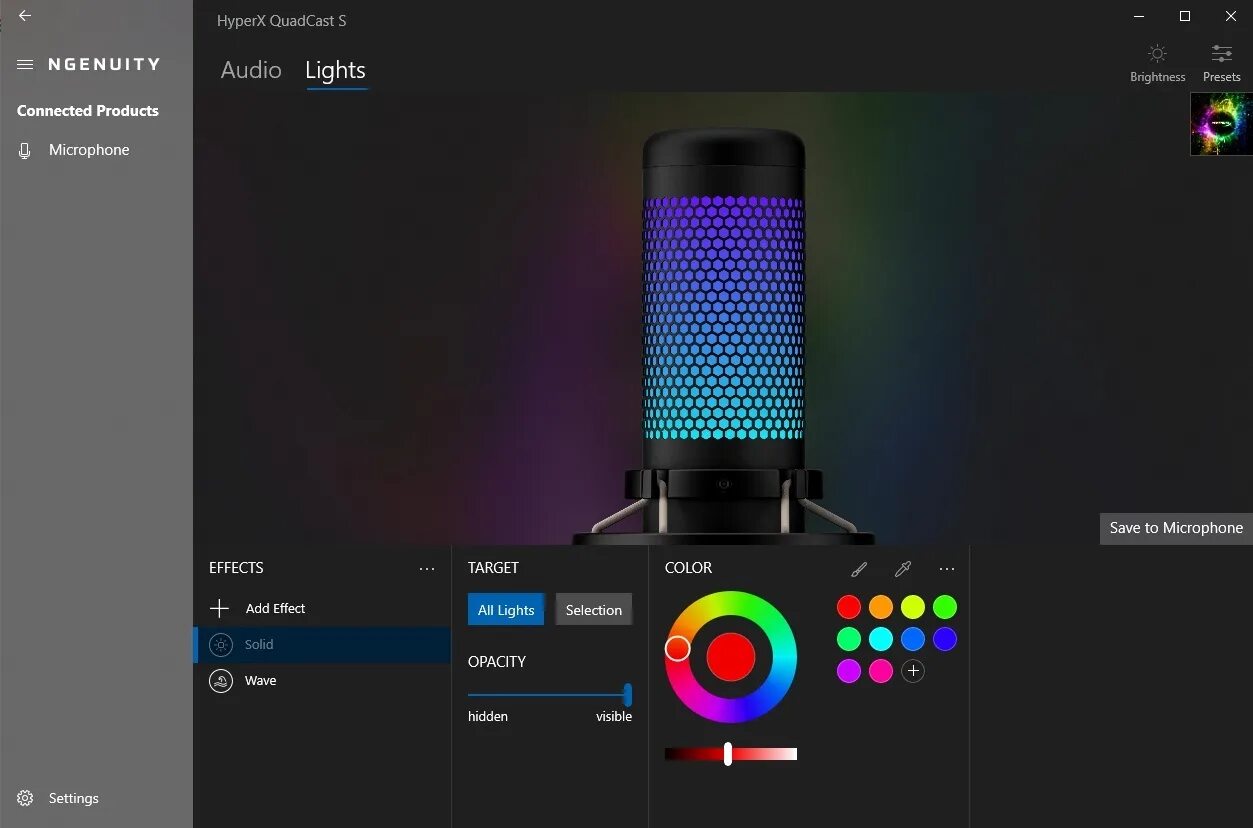Screen dimensions: 1253x828
Task: Choose the Selection target option
Action: 594,610
